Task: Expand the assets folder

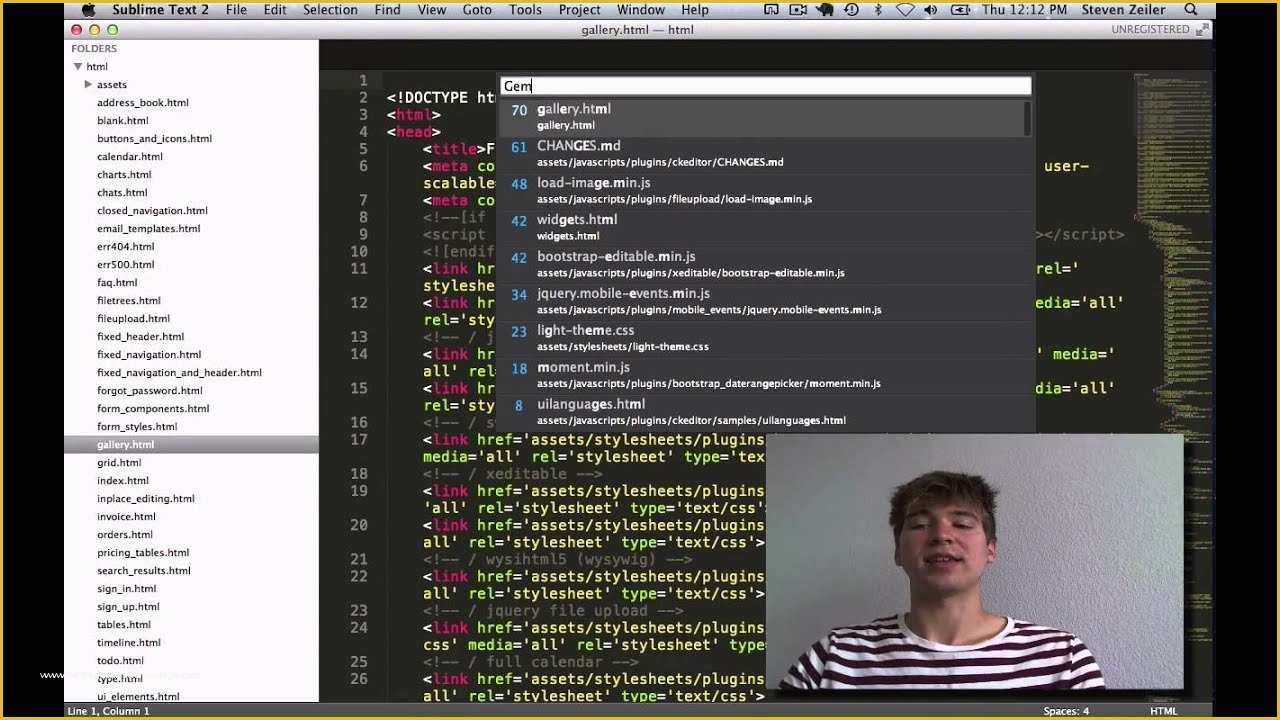Action: [88, 85]
